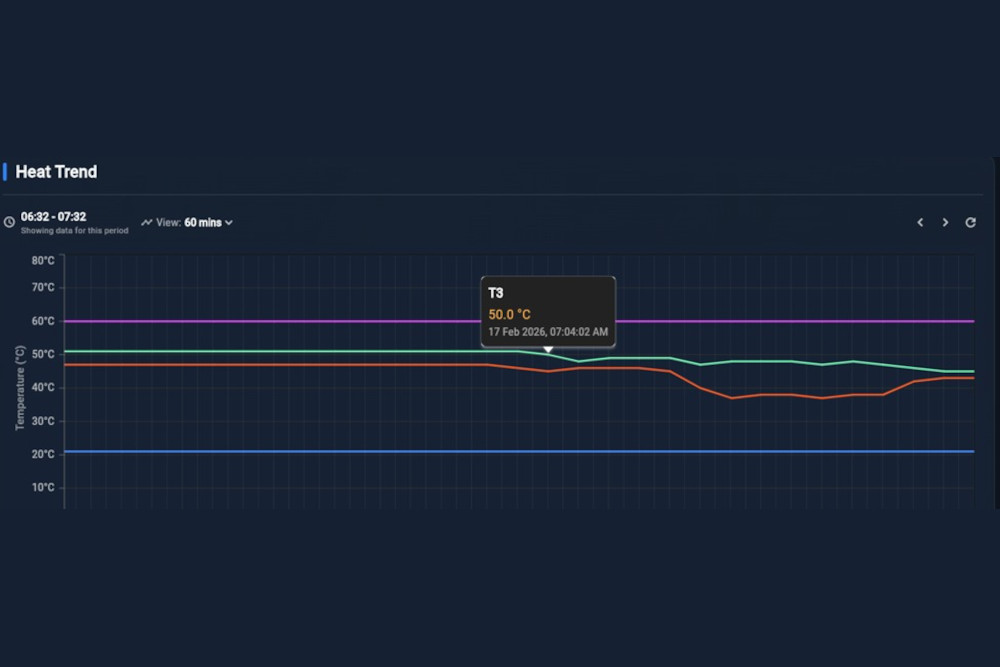Click the 50.0 °C tooltip value

tap(510, 314)
